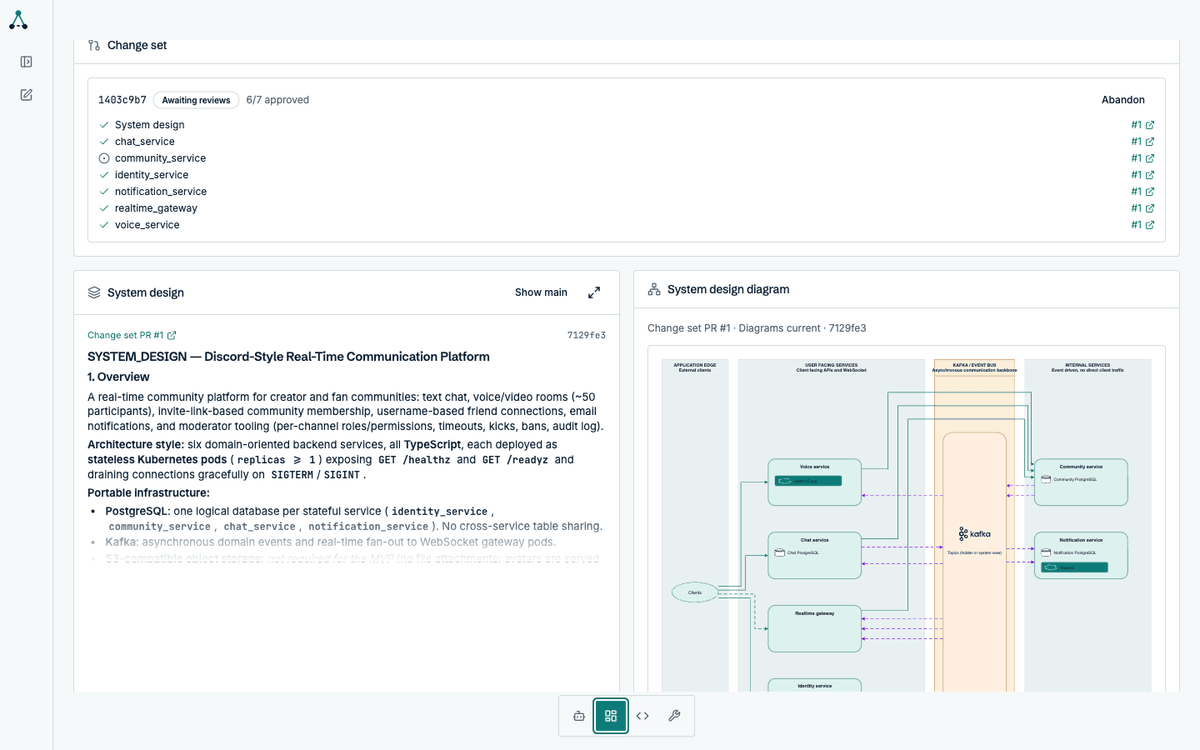The image size is (1200, 750).
Task: Select the identity_service row
Action: [626, 175]
